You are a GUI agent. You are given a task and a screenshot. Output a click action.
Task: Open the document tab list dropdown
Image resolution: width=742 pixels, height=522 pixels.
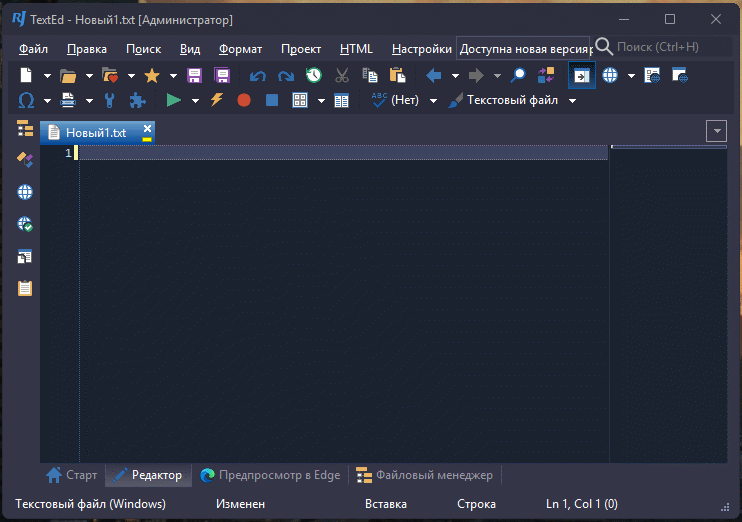tap(716, 131)
